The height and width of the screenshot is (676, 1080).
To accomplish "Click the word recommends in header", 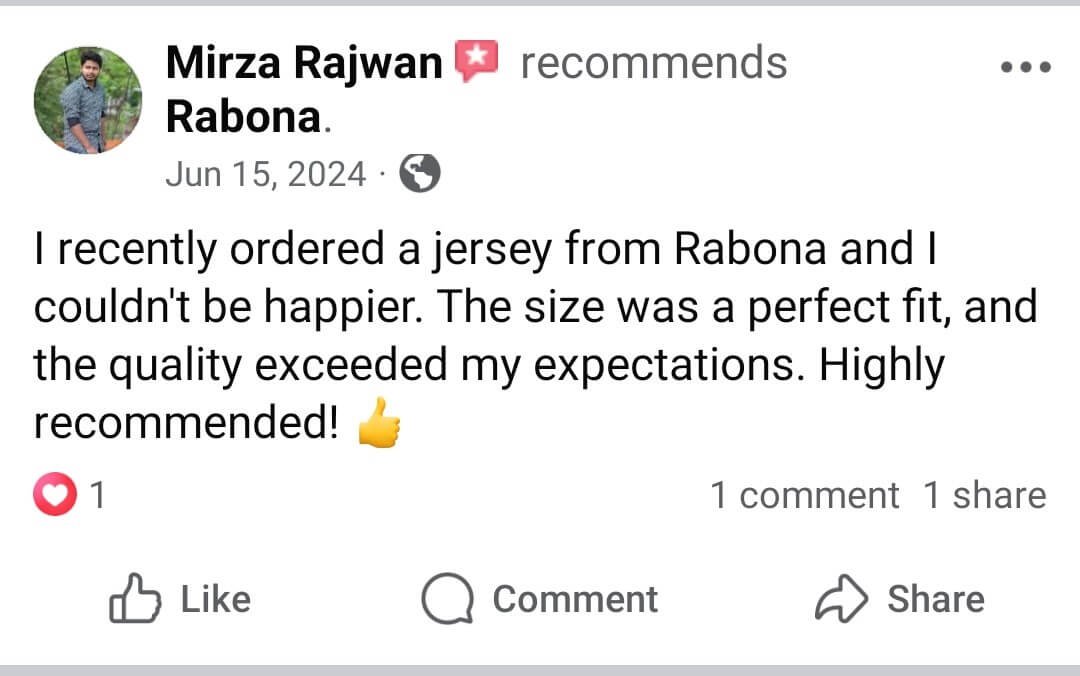I will [654, 63].
